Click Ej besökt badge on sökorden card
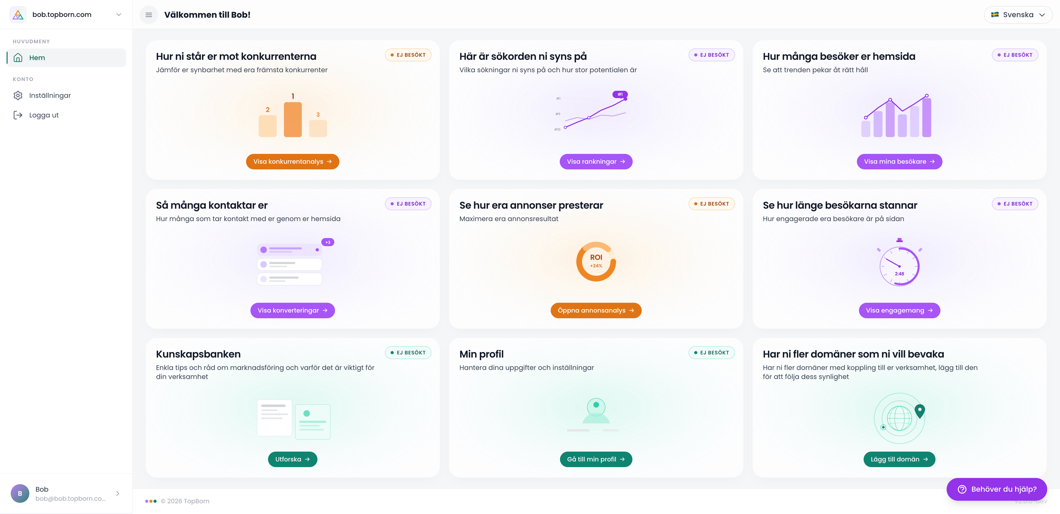The height and width of the screenshot is (514, 1060). [712, 55]
